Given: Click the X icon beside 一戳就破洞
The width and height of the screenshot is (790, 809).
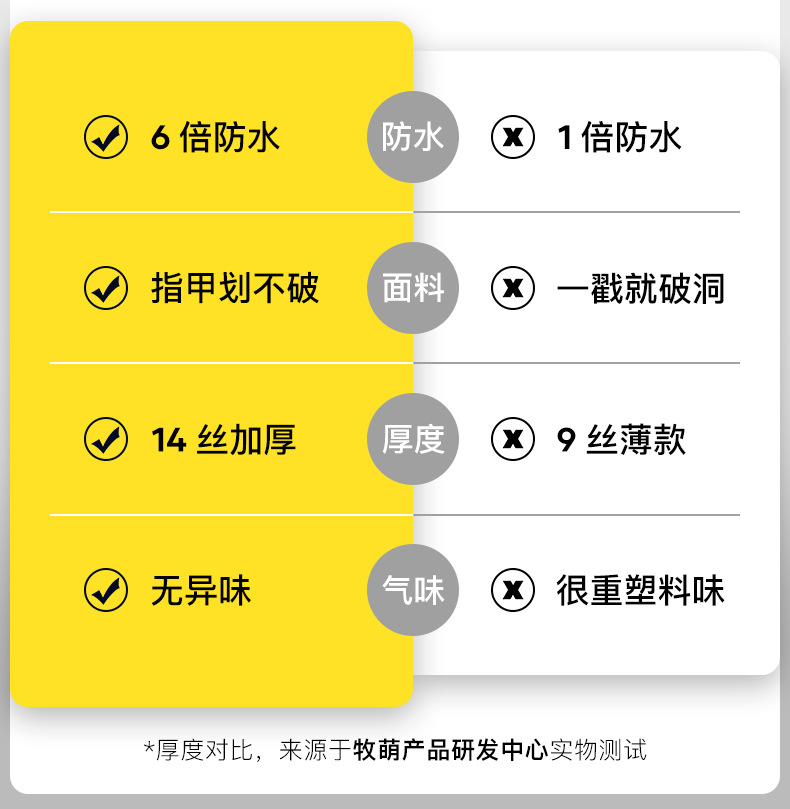Looking at the screenshot, I should coord(513,288).
